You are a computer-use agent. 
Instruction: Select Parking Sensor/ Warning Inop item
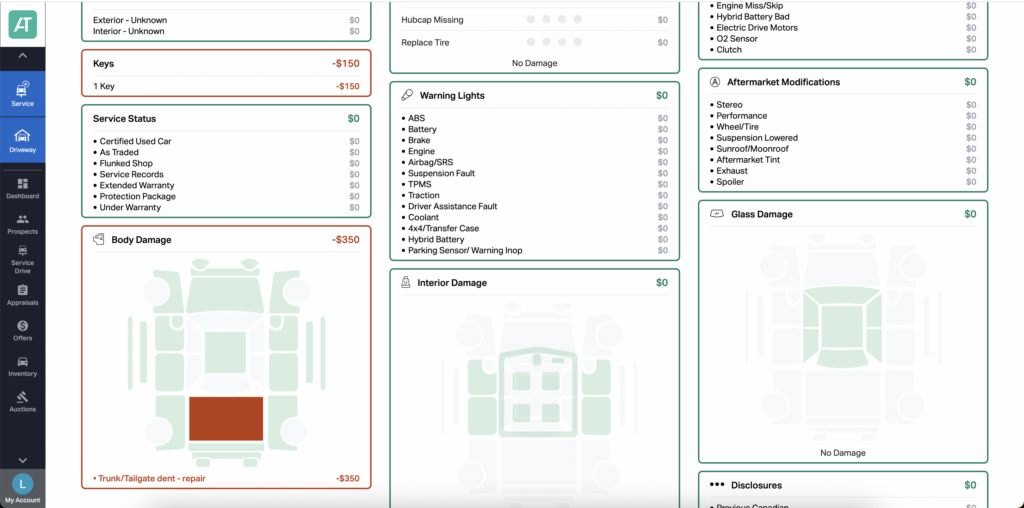[534, 250]
